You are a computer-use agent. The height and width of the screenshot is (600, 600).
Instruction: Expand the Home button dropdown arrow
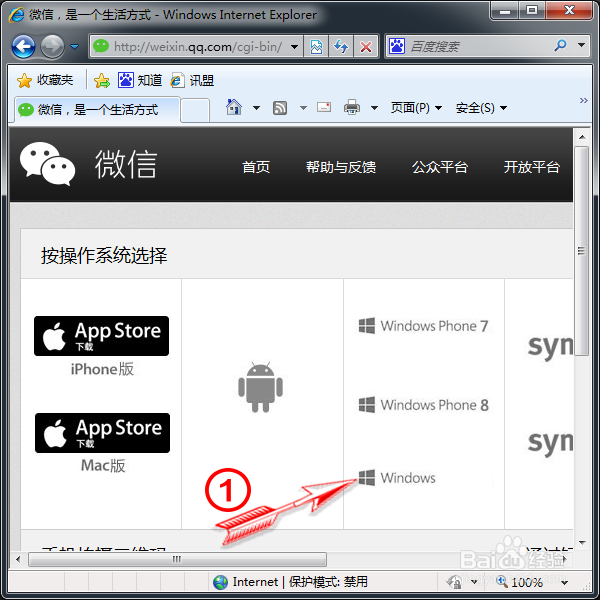256,108
